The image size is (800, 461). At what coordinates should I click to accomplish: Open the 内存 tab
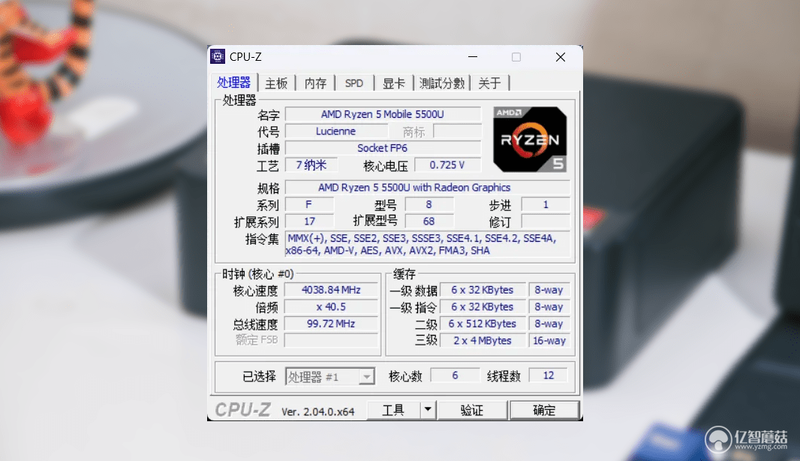315,83
